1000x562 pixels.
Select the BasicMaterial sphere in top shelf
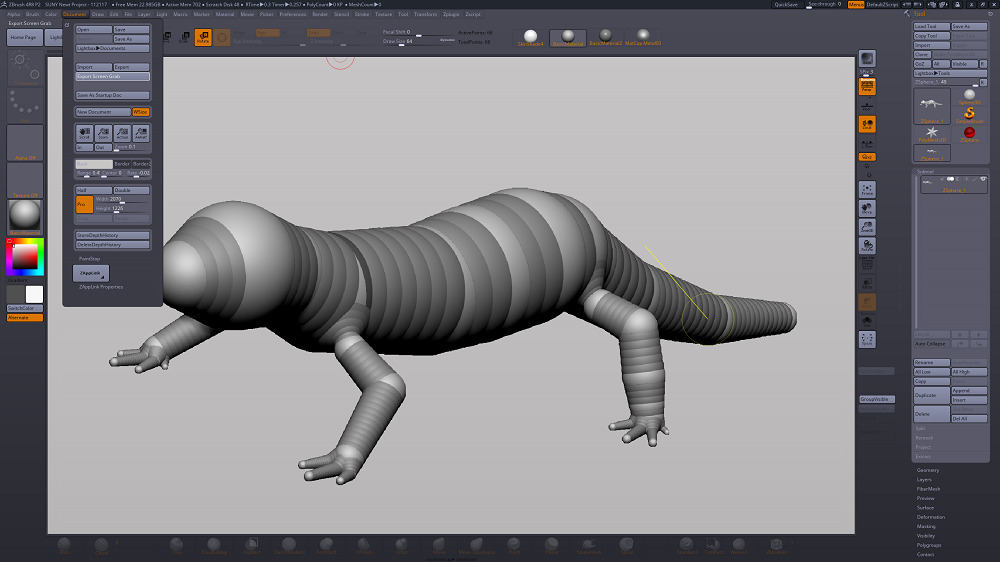coord(568,38)
